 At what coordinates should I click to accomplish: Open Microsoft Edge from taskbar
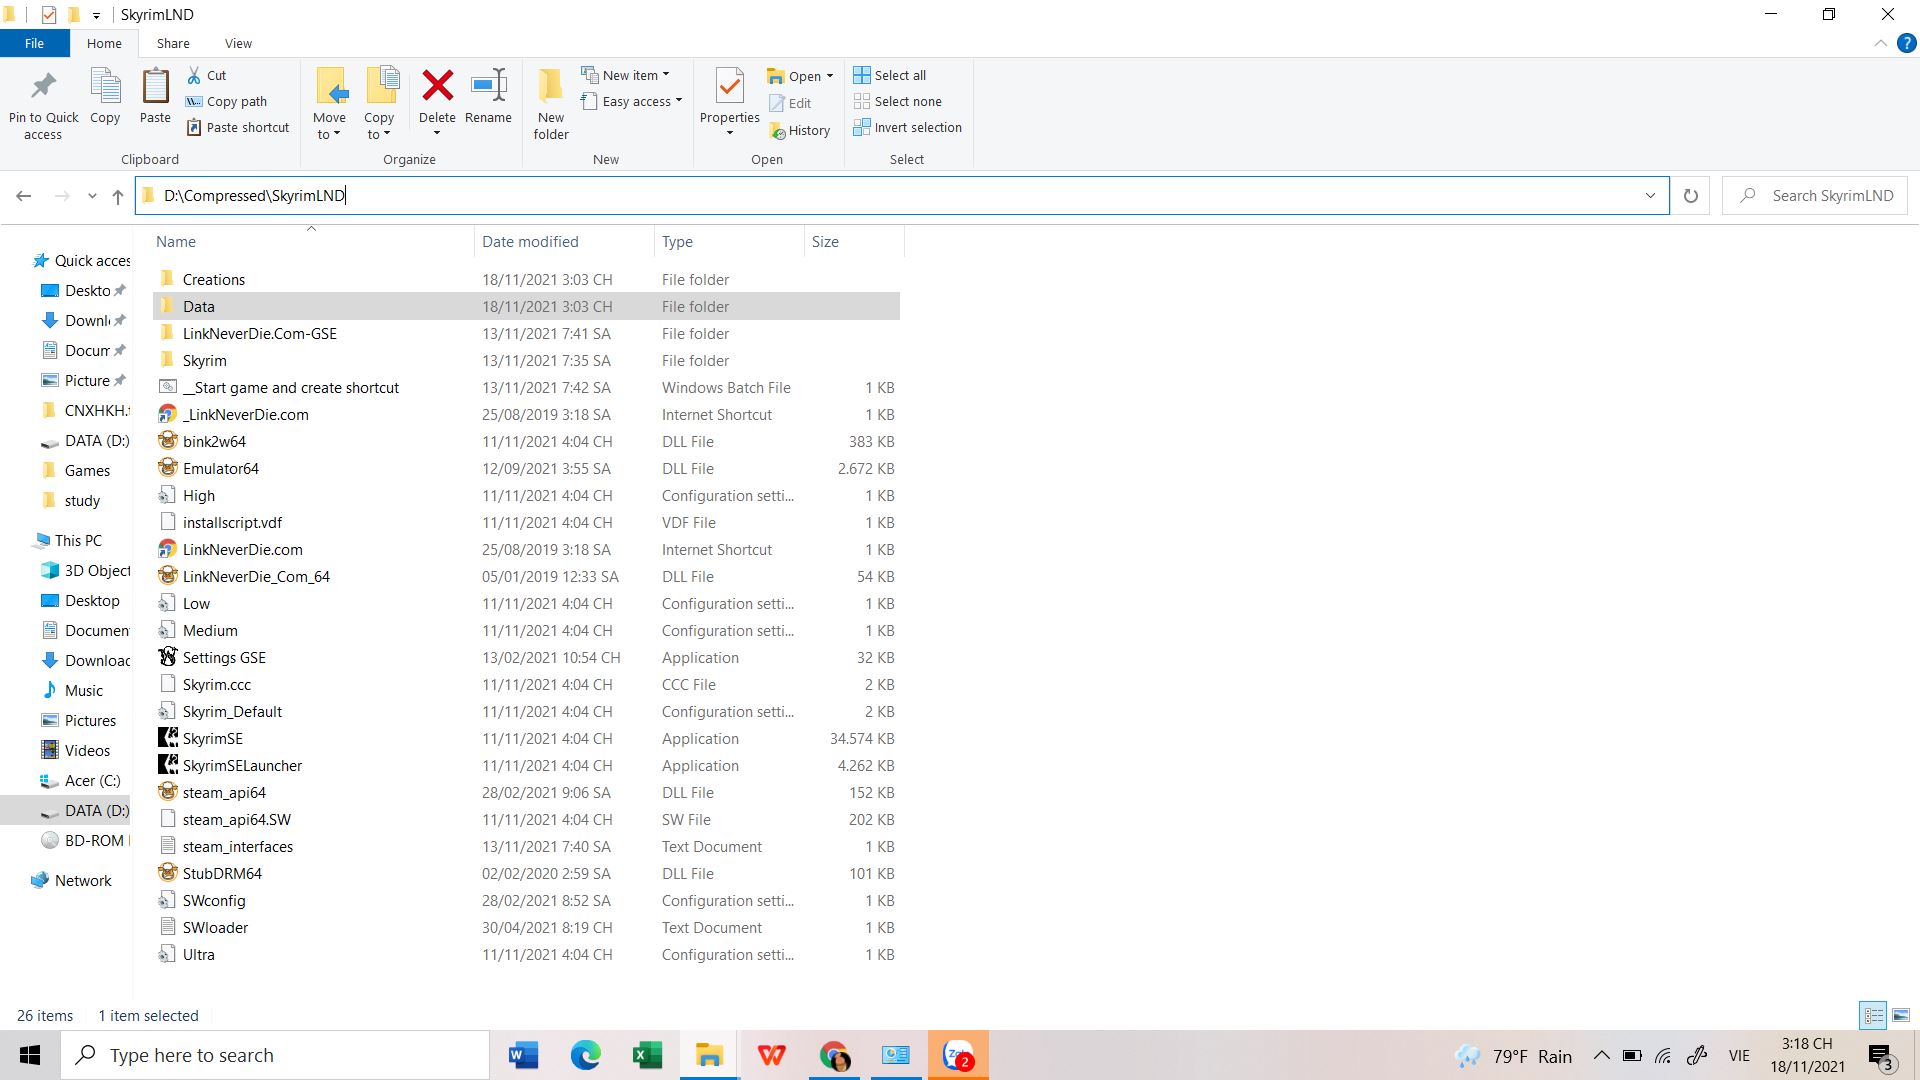pos(585,1055)
